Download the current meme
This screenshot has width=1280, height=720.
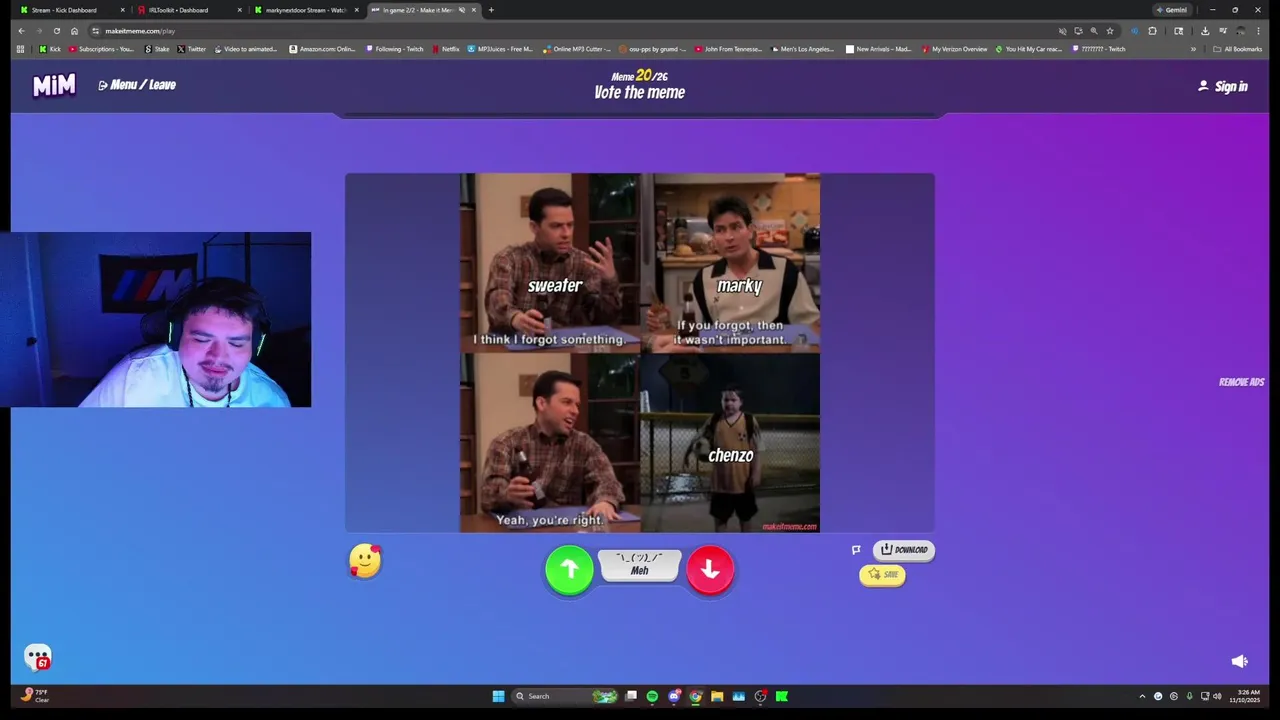click(904, 550)
